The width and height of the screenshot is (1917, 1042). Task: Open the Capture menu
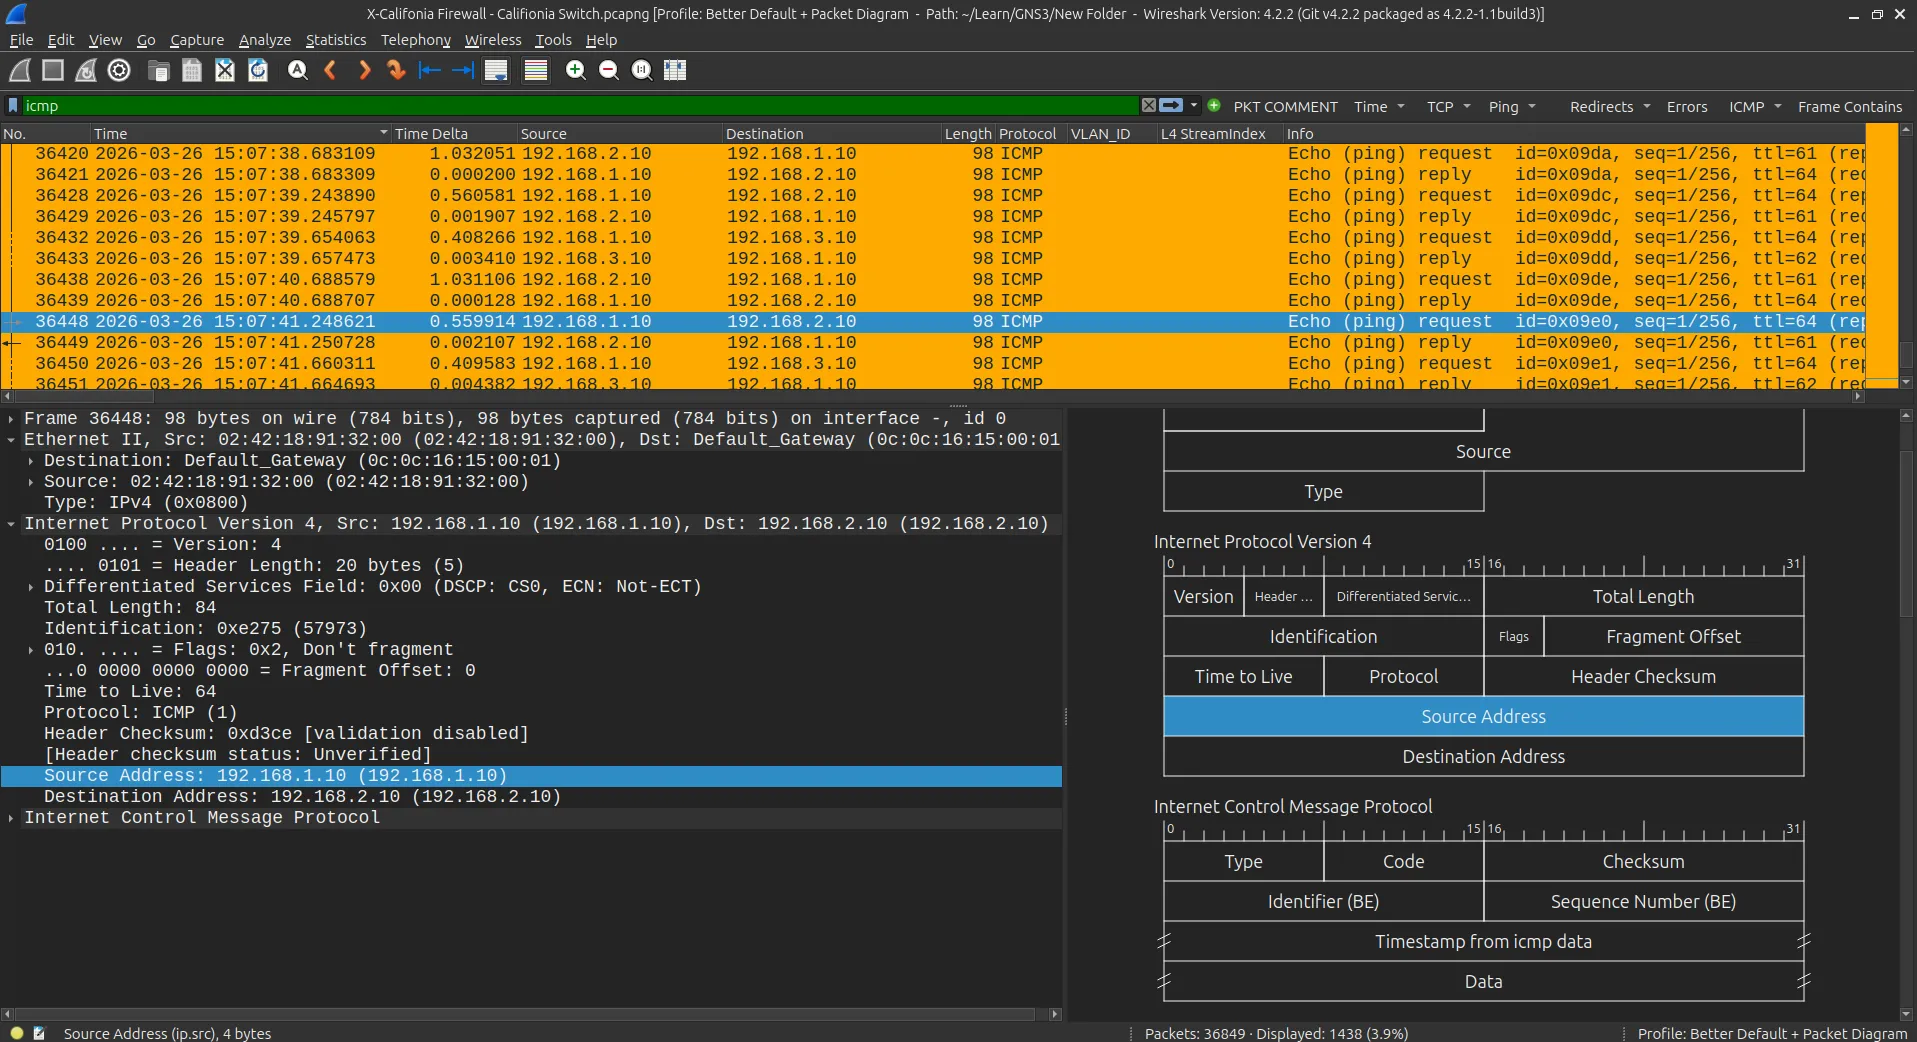197,40
